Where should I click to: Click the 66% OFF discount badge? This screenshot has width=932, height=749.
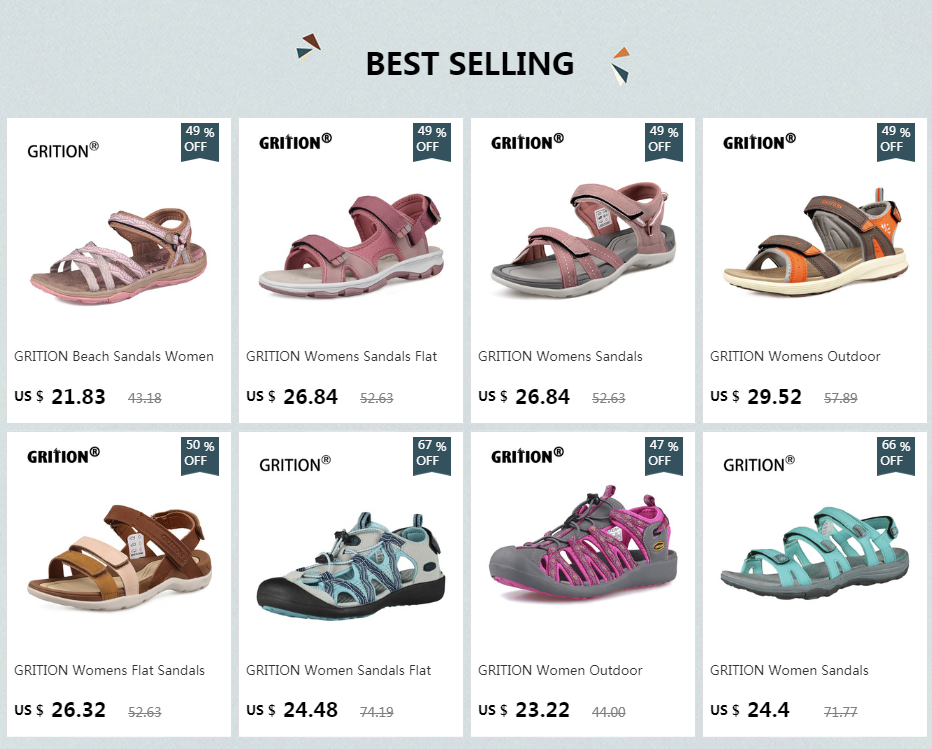click(x=891, y=453)
